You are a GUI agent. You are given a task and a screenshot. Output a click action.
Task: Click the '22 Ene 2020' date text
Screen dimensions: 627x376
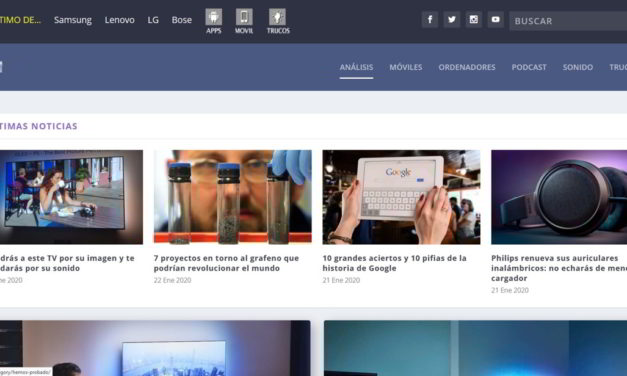(172, 280)
